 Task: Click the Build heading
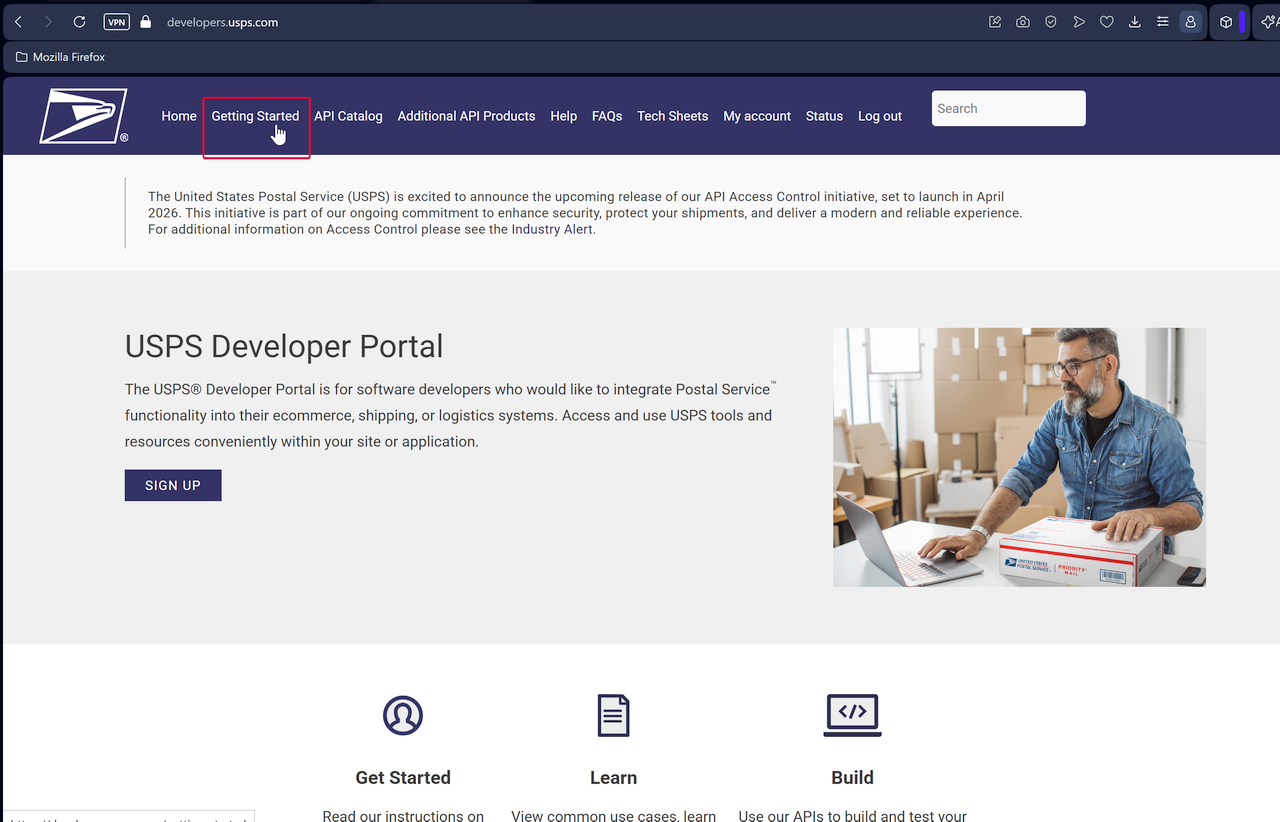(852, 777)
